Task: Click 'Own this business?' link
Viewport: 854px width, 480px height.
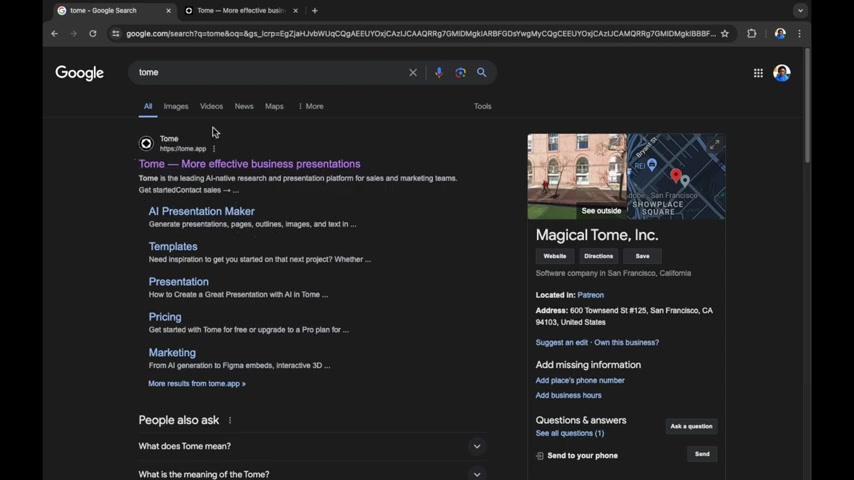Action: (627, 343)
